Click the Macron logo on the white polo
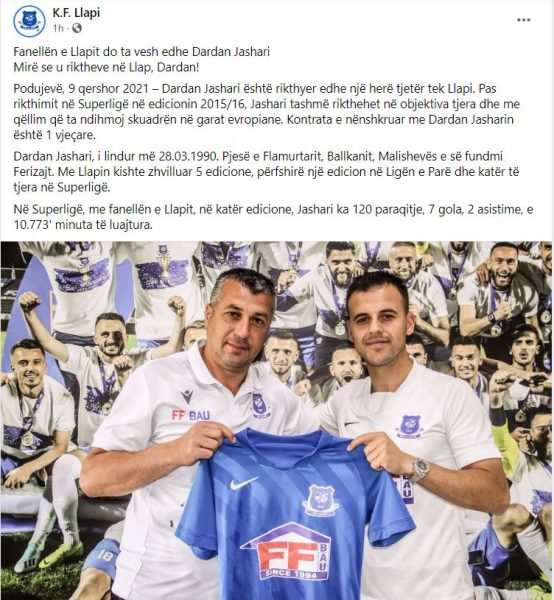 [187, 396]
